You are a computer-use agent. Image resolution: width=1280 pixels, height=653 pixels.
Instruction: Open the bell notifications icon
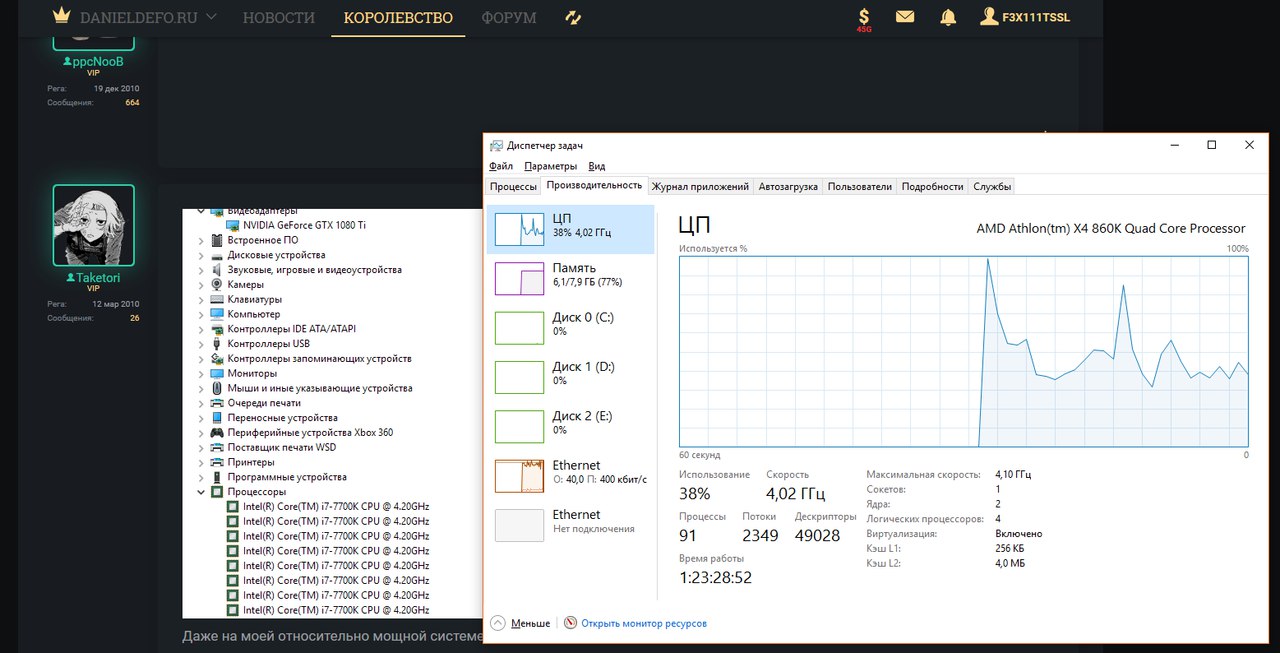pos(947,17)
